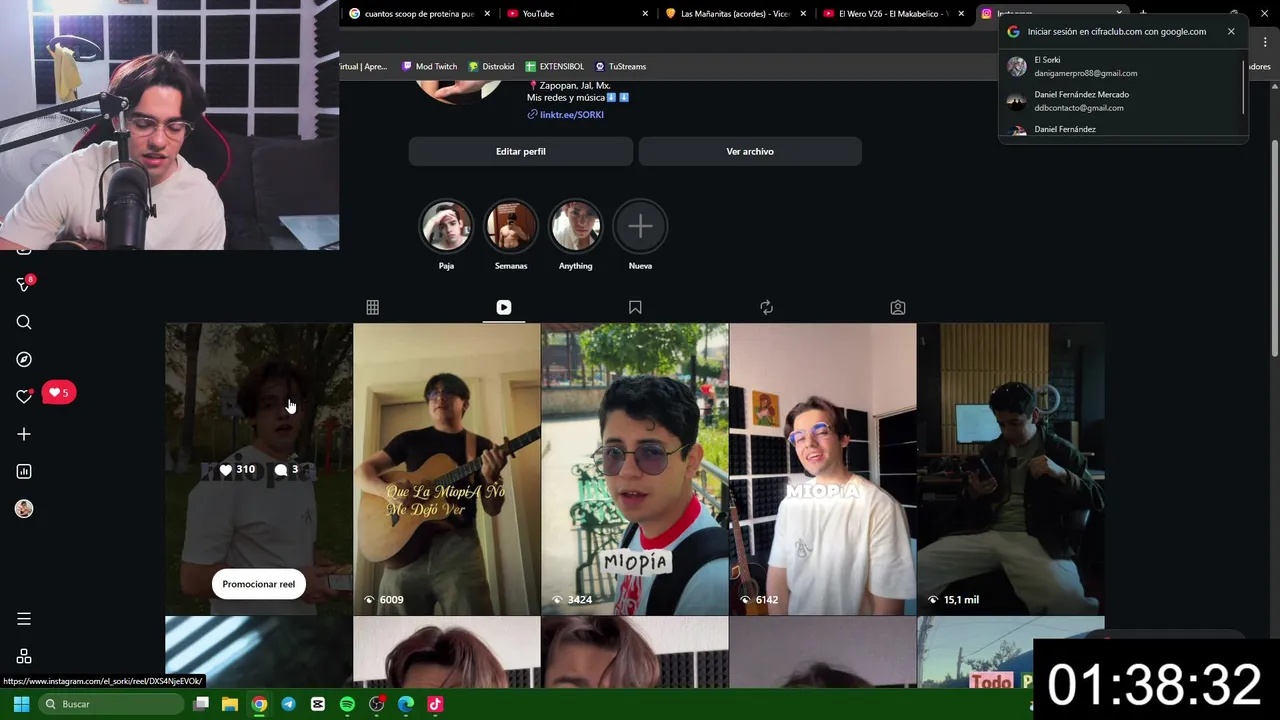Image resolution: width=1280 pixels, height=720 pixels.
Task: Close the Las Mañanitas tab
Action: coord(803,14)
